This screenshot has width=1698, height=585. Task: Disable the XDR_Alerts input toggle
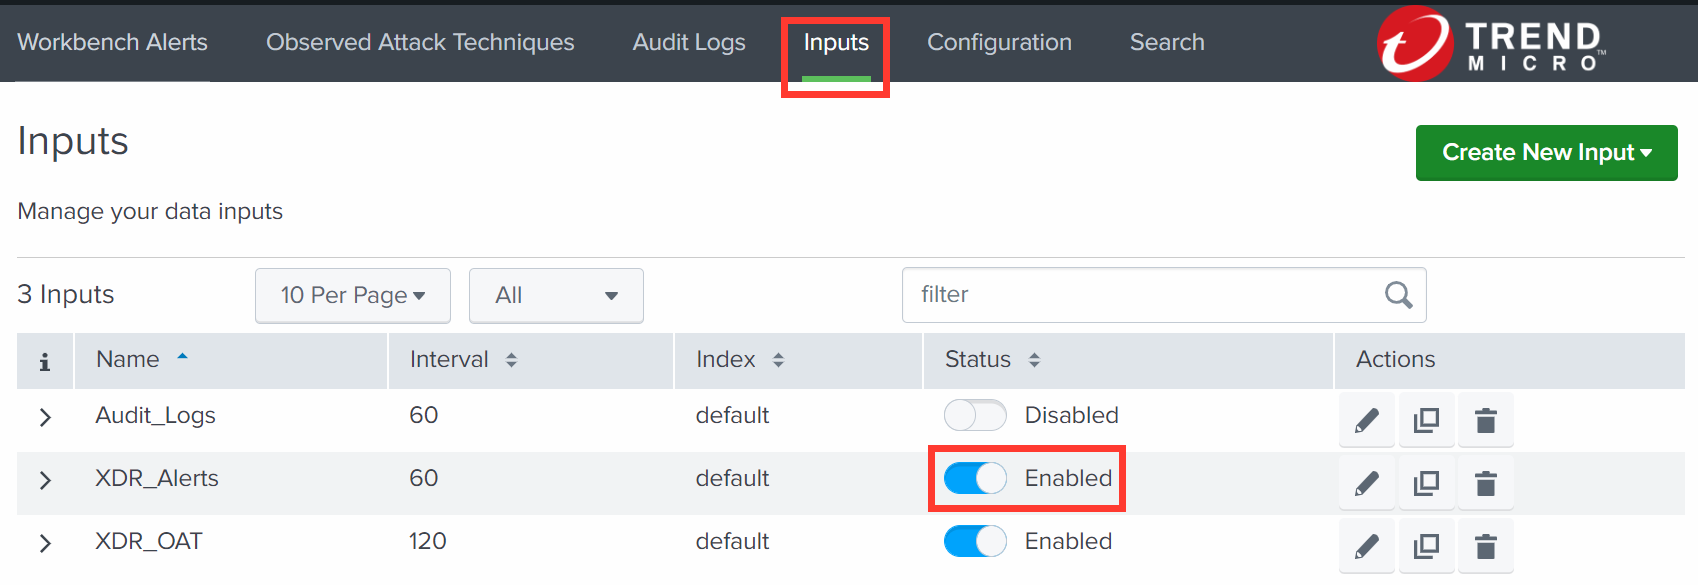tap(975, 479)
